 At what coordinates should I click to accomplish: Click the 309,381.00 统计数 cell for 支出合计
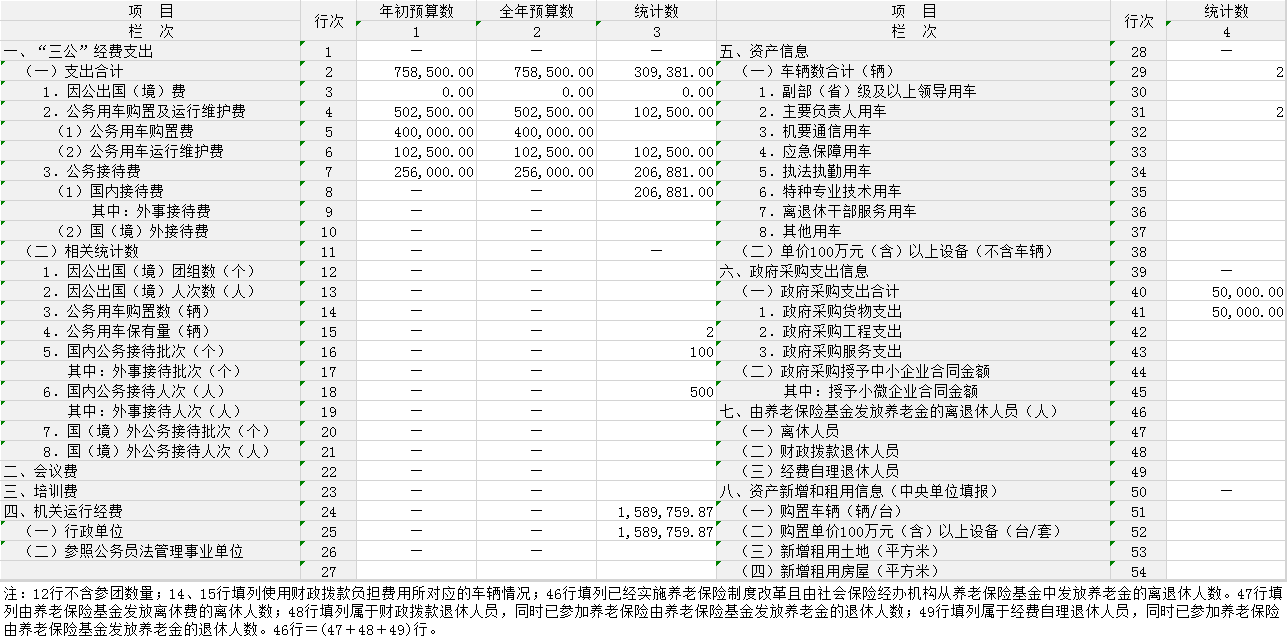(x=656, y=72)
